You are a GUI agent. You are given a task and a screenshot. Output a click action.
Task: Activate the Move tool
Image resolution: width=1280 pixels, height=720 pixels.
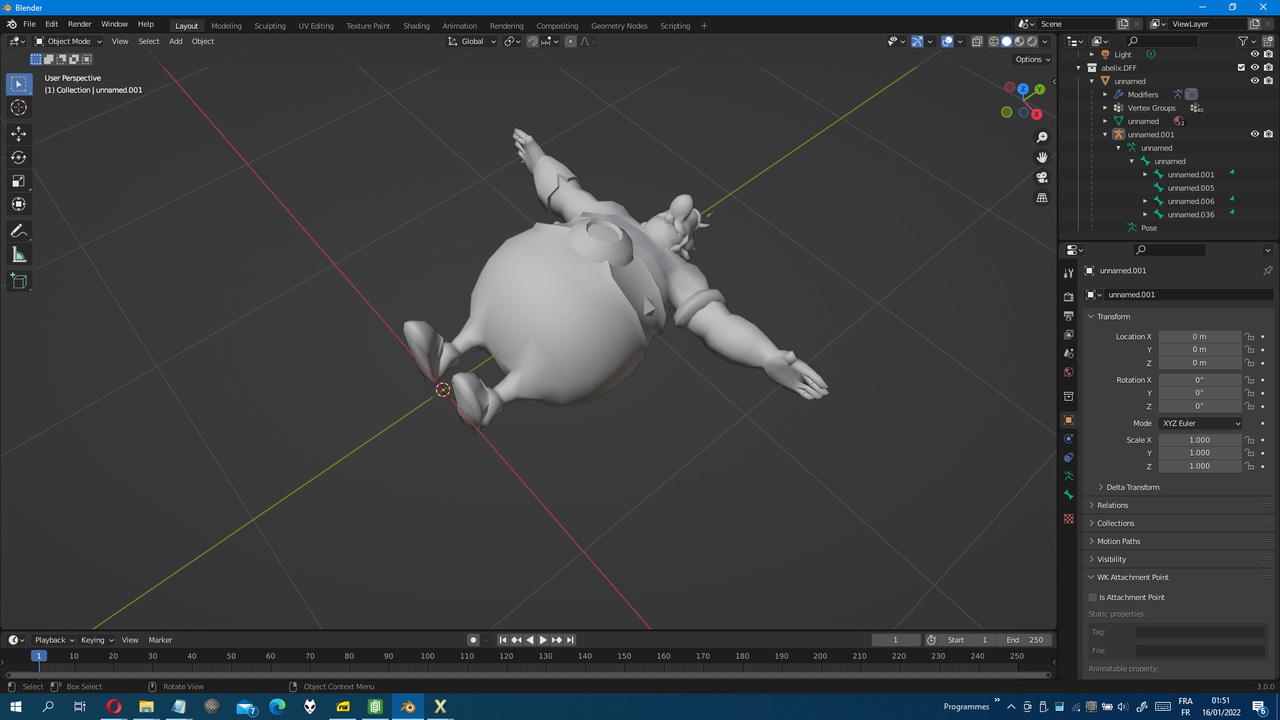tap(18, 134)
